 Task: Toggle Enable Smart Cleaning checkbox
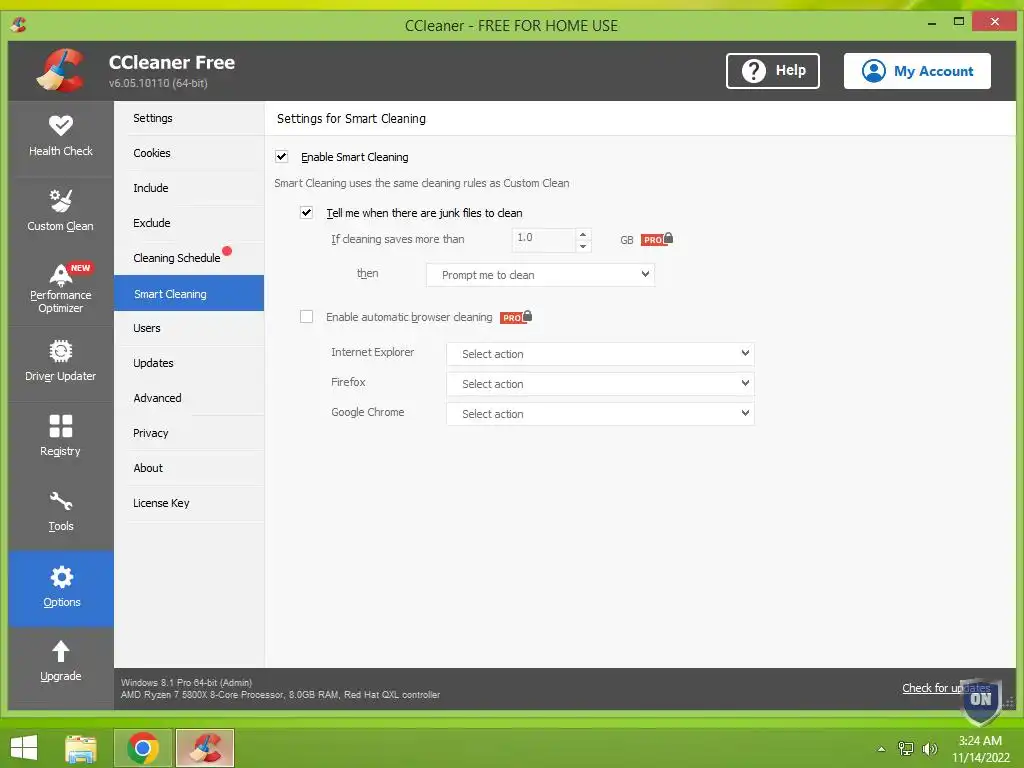[x=281, y=156]
